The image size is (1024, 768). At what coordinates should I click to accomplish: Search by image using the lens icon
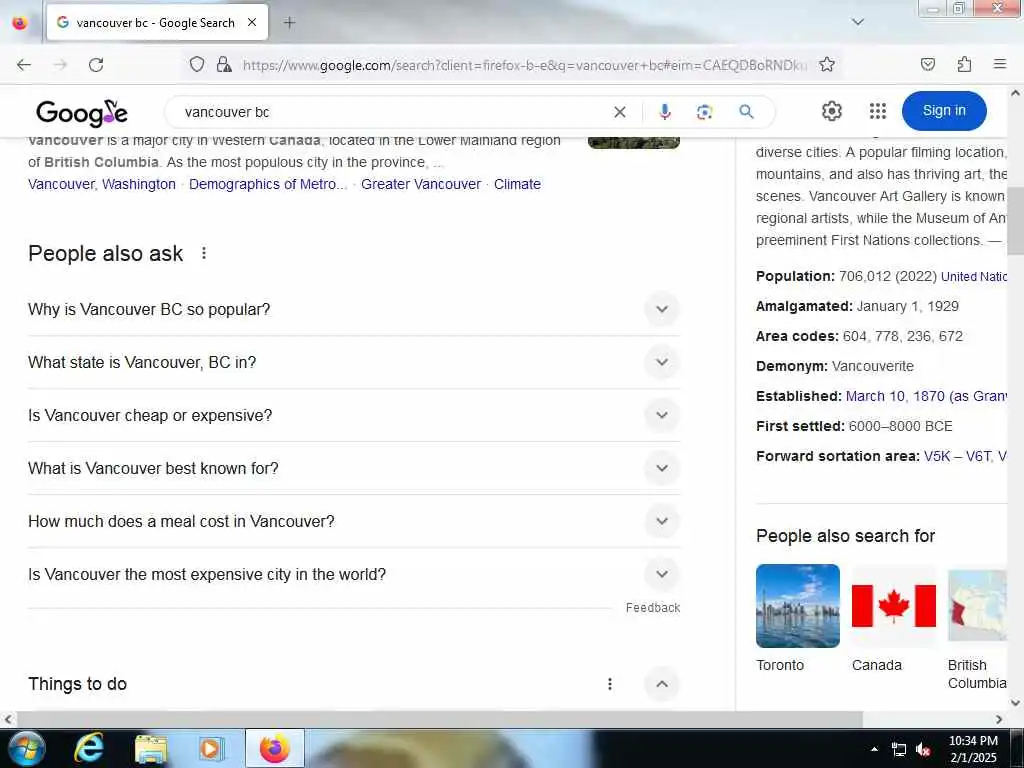[x=704, y=112]
